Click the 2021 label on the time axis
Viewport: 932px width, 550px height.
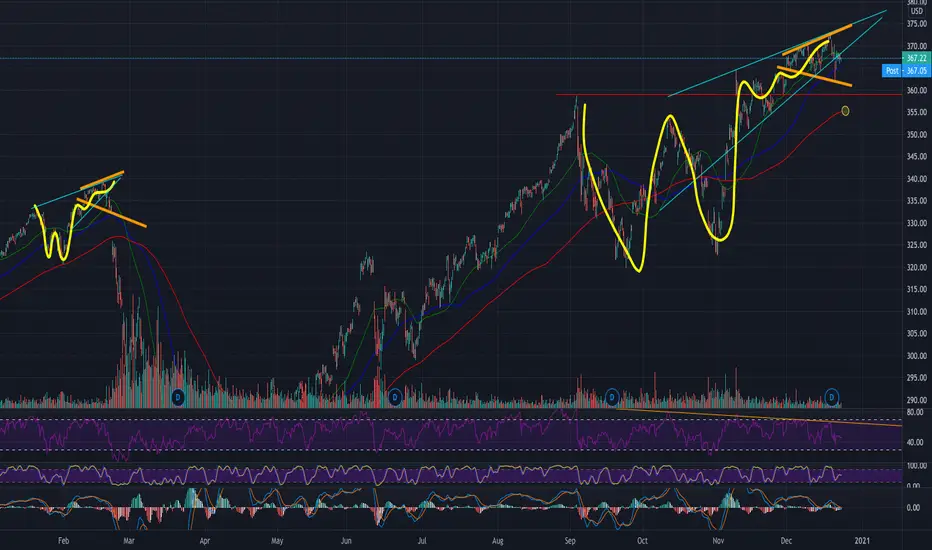click(862, 540)
